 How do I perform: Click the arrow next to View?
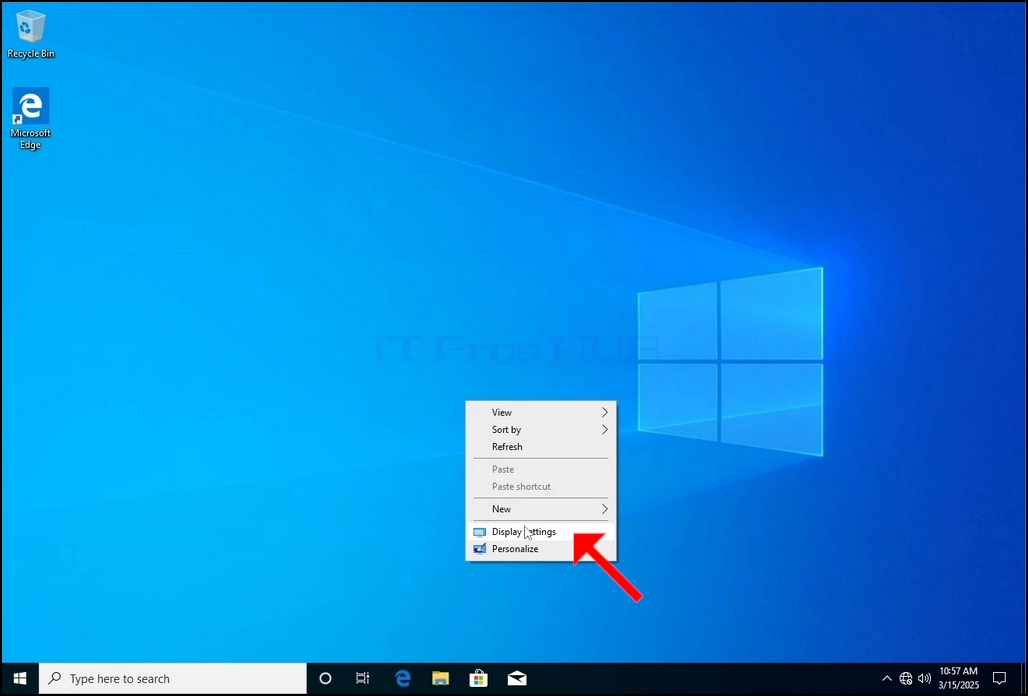pyautogui.click(x=604, y=412)
